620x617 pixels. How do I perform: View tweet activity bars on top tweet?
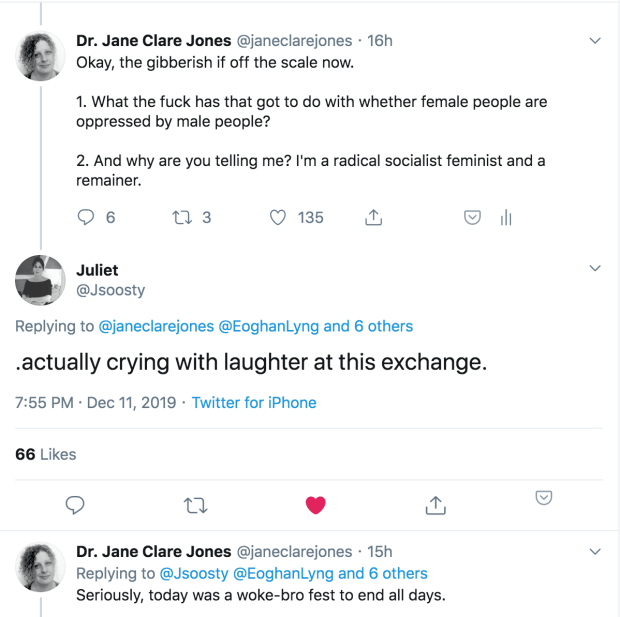click(505, 217)
